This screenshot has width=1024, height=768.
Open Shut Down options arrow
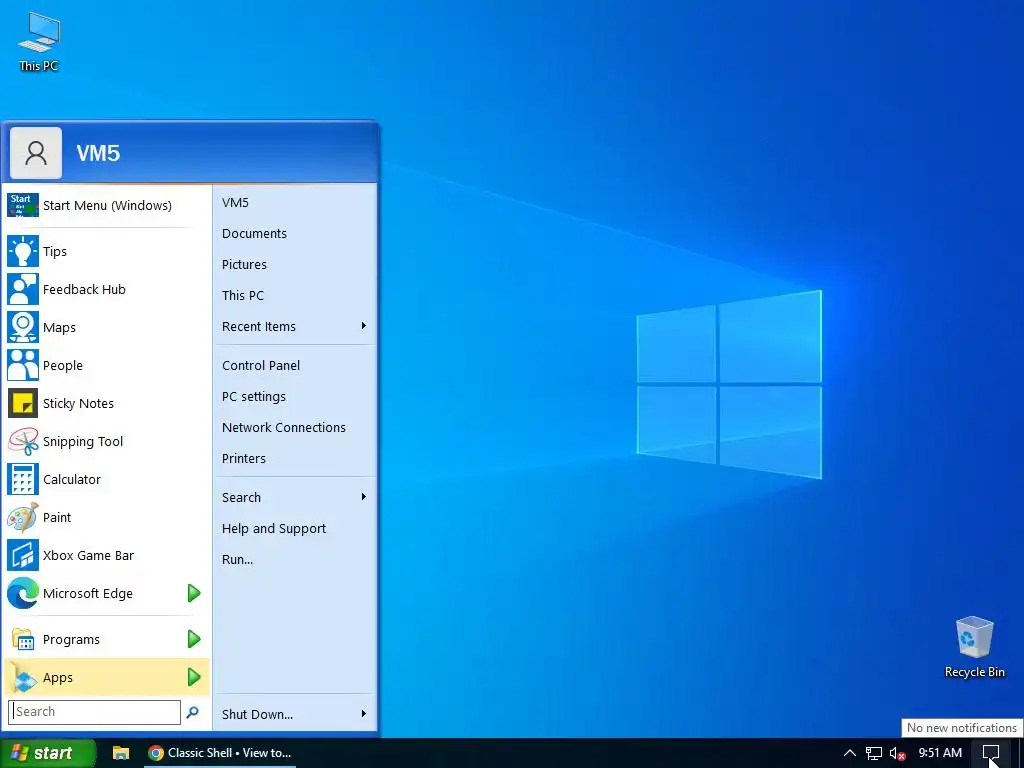click(364, 714)
